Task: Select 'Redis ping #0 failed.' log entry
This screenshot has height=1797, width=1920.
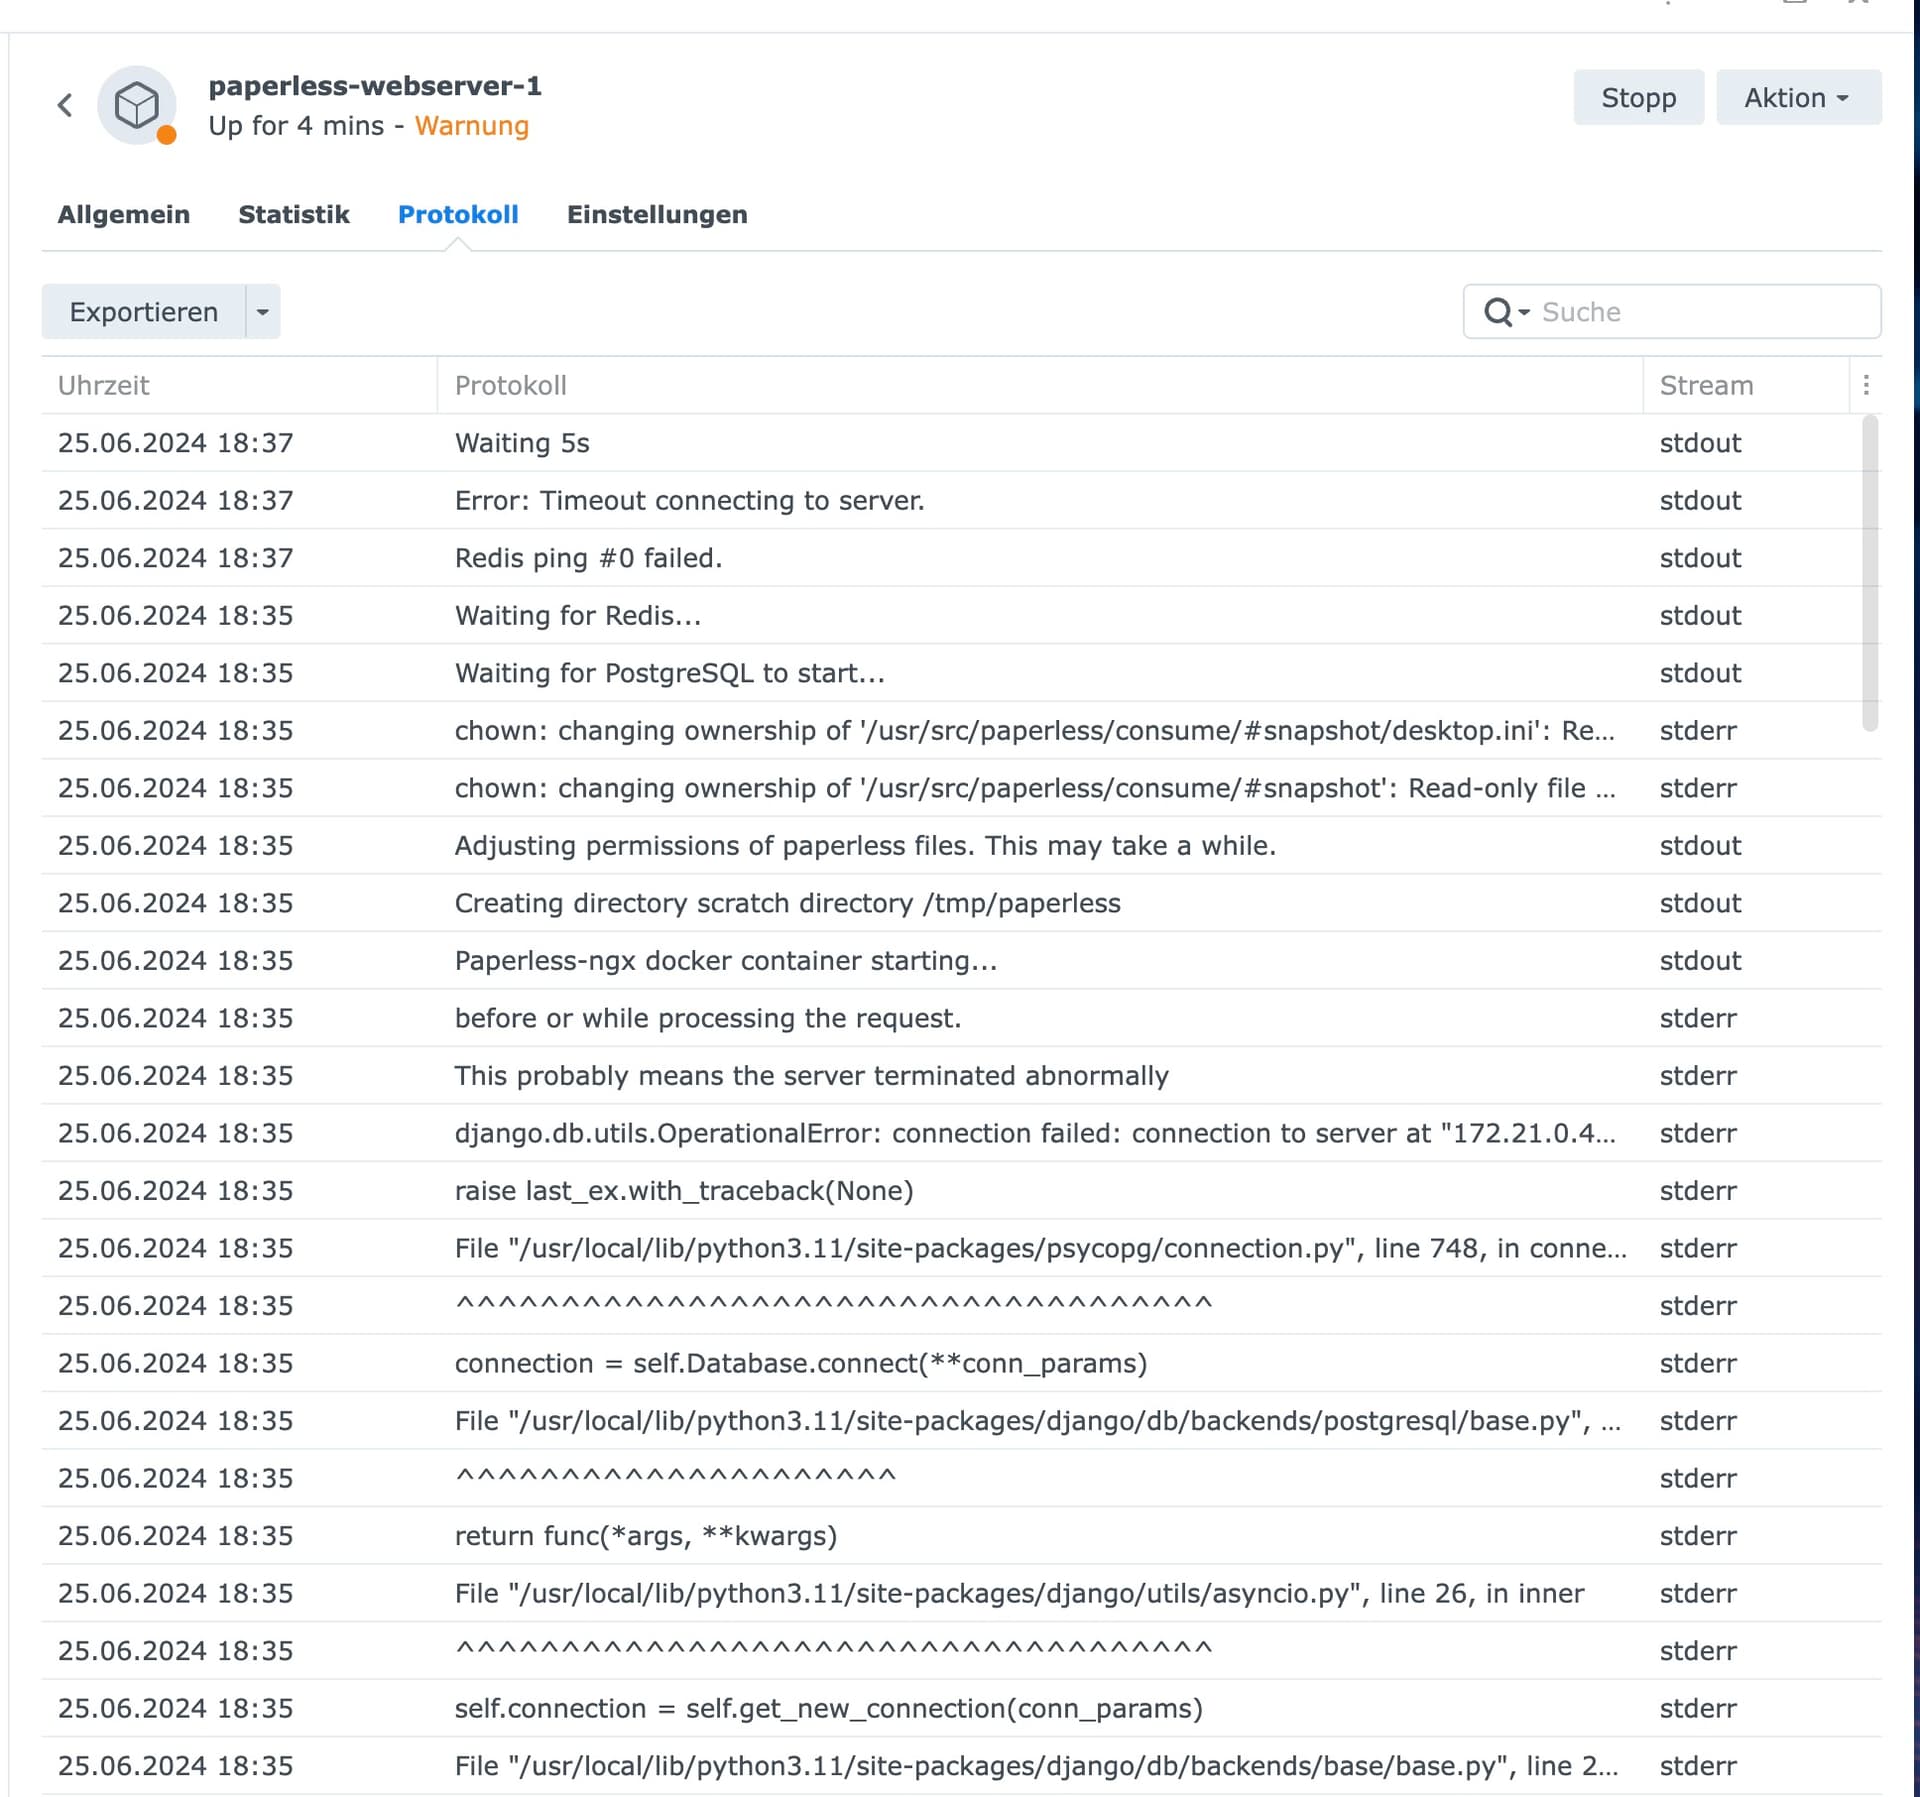Action: pos(961,558)
